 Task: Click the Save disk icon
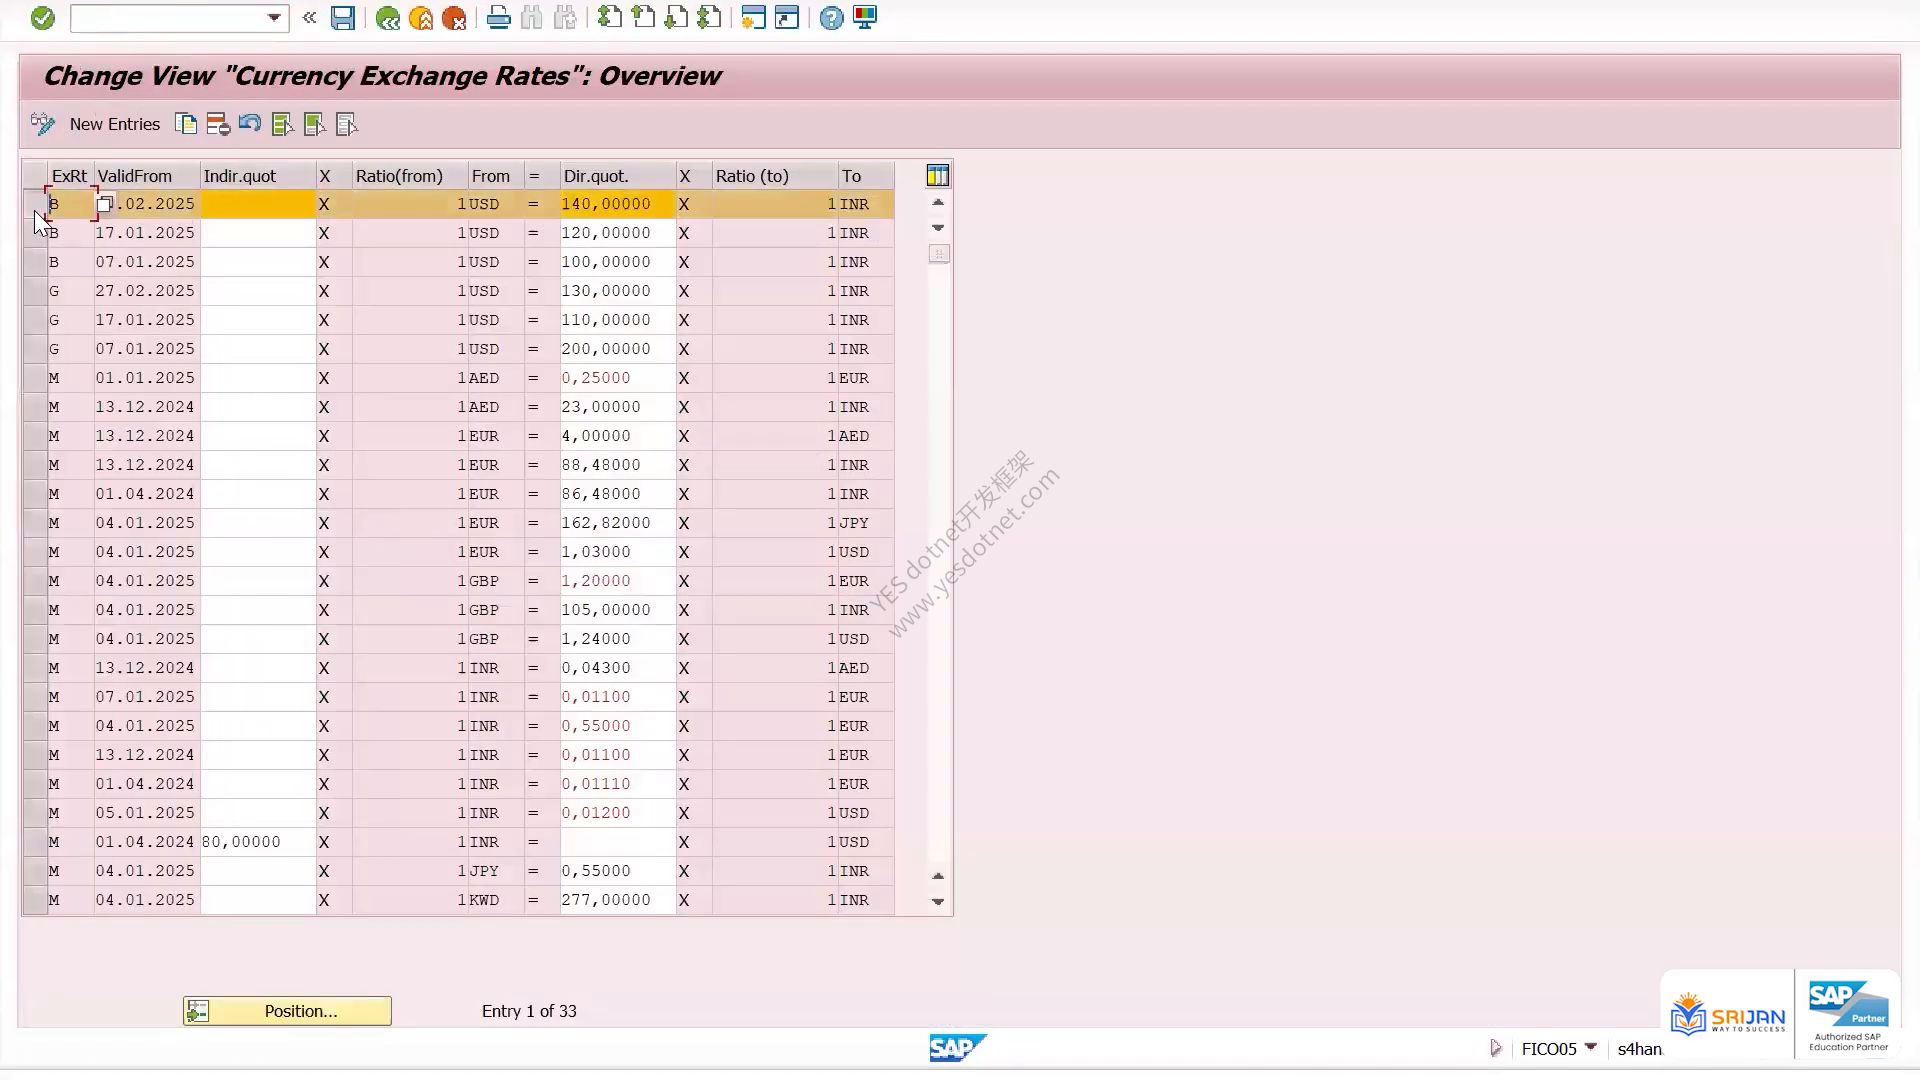pos(343,18)
